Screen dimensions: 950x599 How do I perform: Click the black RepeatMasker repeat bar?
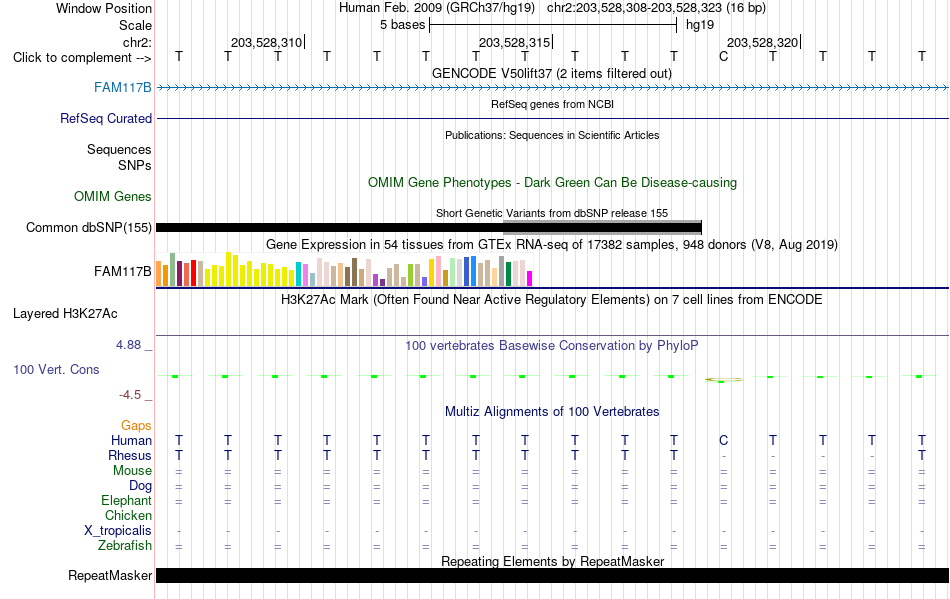click(552, 575)
